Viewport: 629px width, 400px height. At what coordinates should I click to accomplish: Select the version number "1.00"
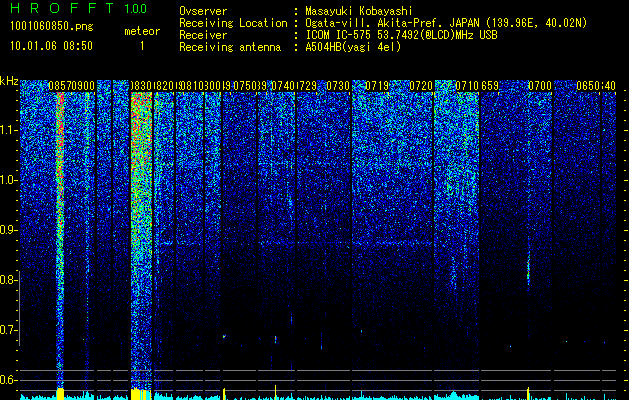coord(135,8)
